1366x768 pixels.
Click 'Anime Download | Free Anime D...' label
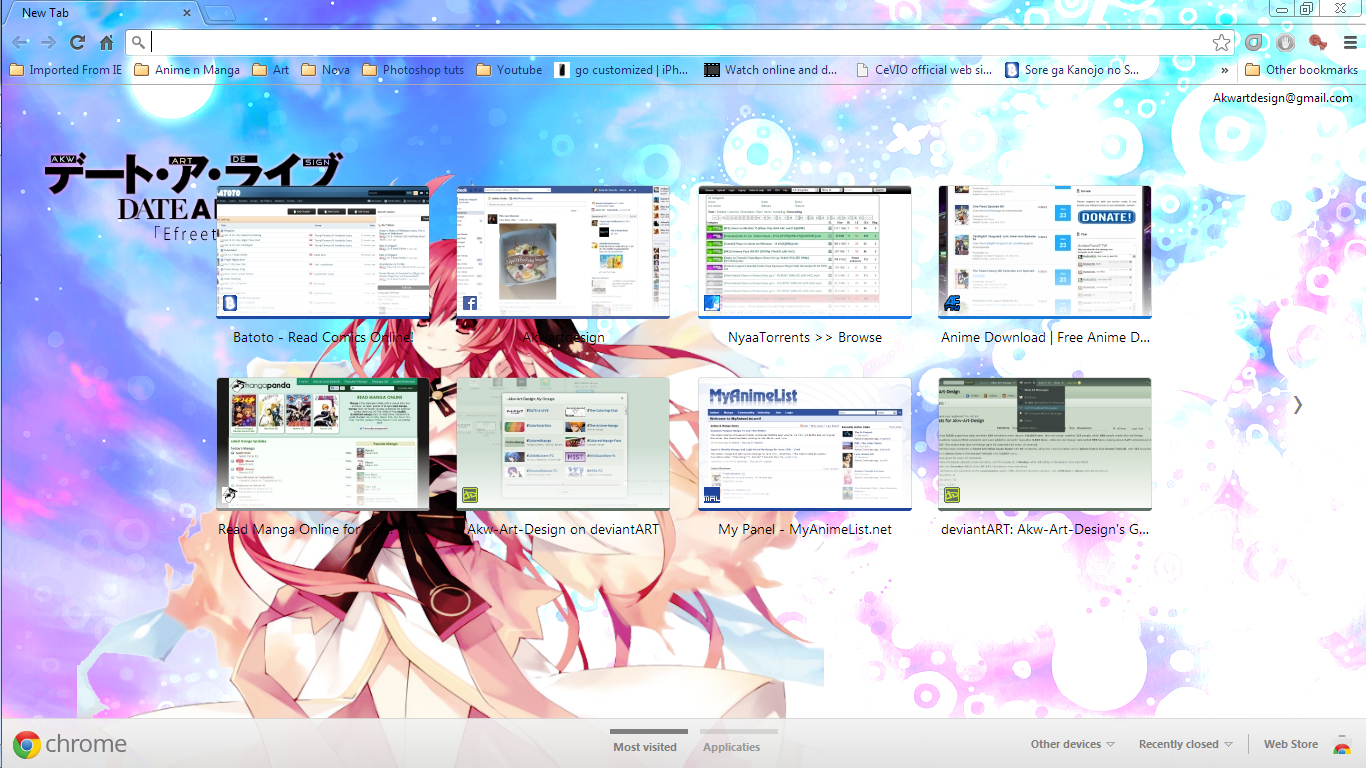pyautogui.click(x=1045, y=337)
